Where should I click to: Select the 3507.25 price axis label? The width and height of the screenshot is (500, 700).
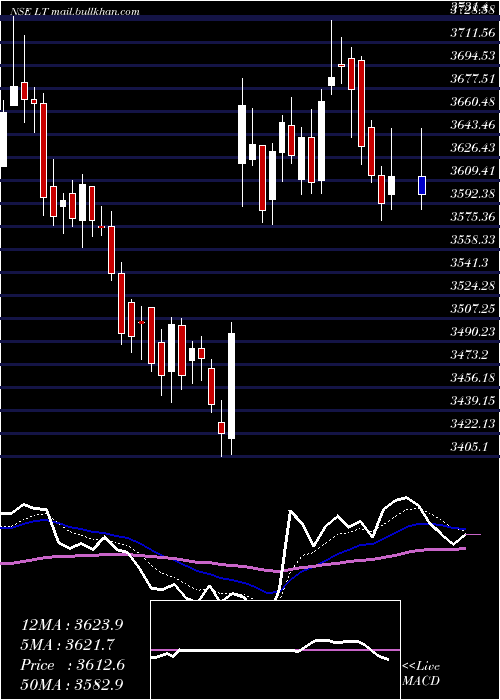[x=473, y=309]
